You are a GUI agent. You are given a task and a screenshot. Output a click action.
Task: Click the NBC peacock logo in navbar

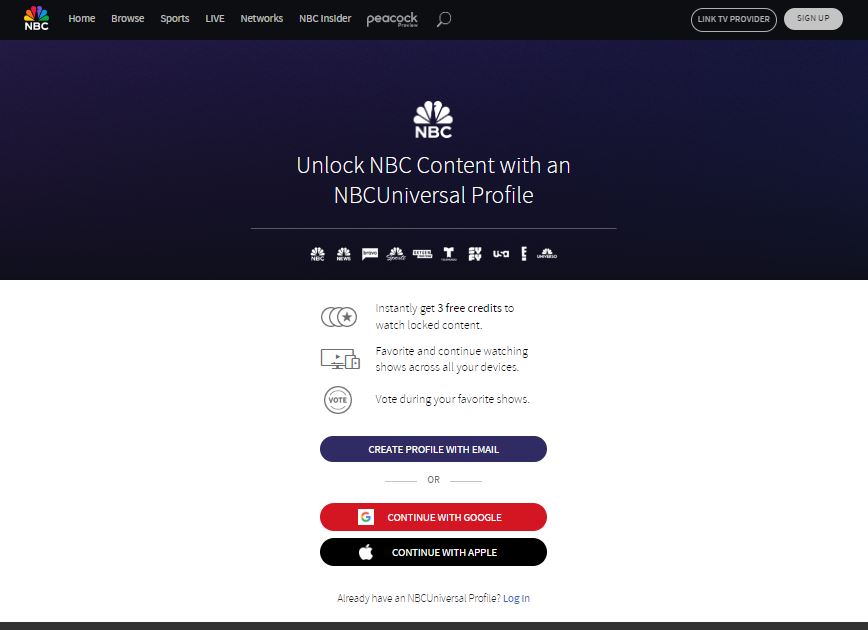pyautogui.click(x=34, y=18)
